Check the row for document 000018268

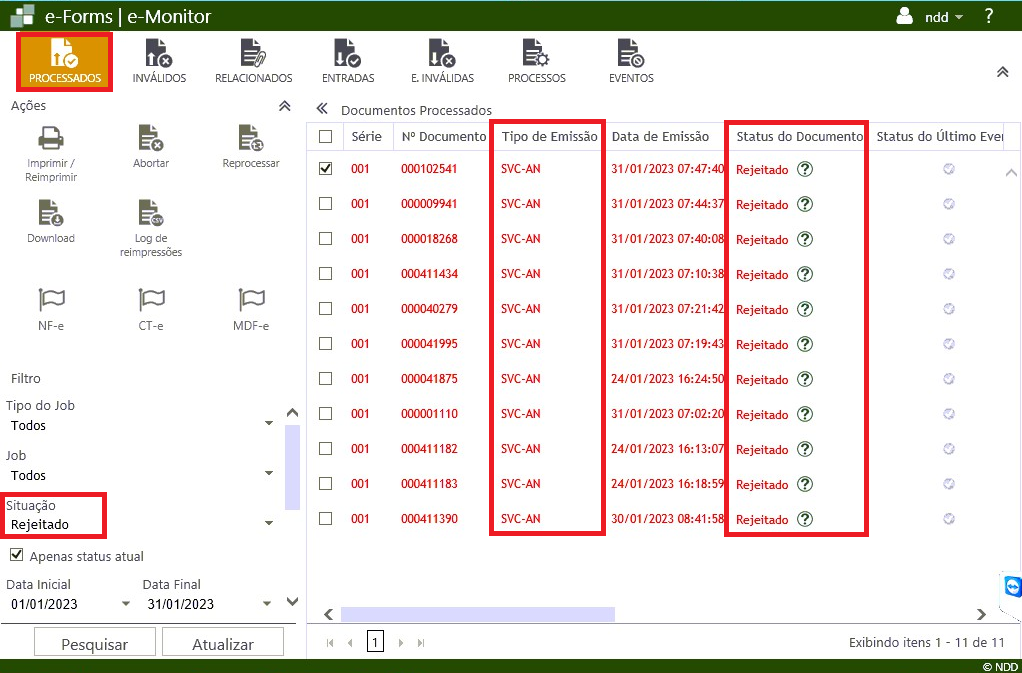[x=325, y=238]
